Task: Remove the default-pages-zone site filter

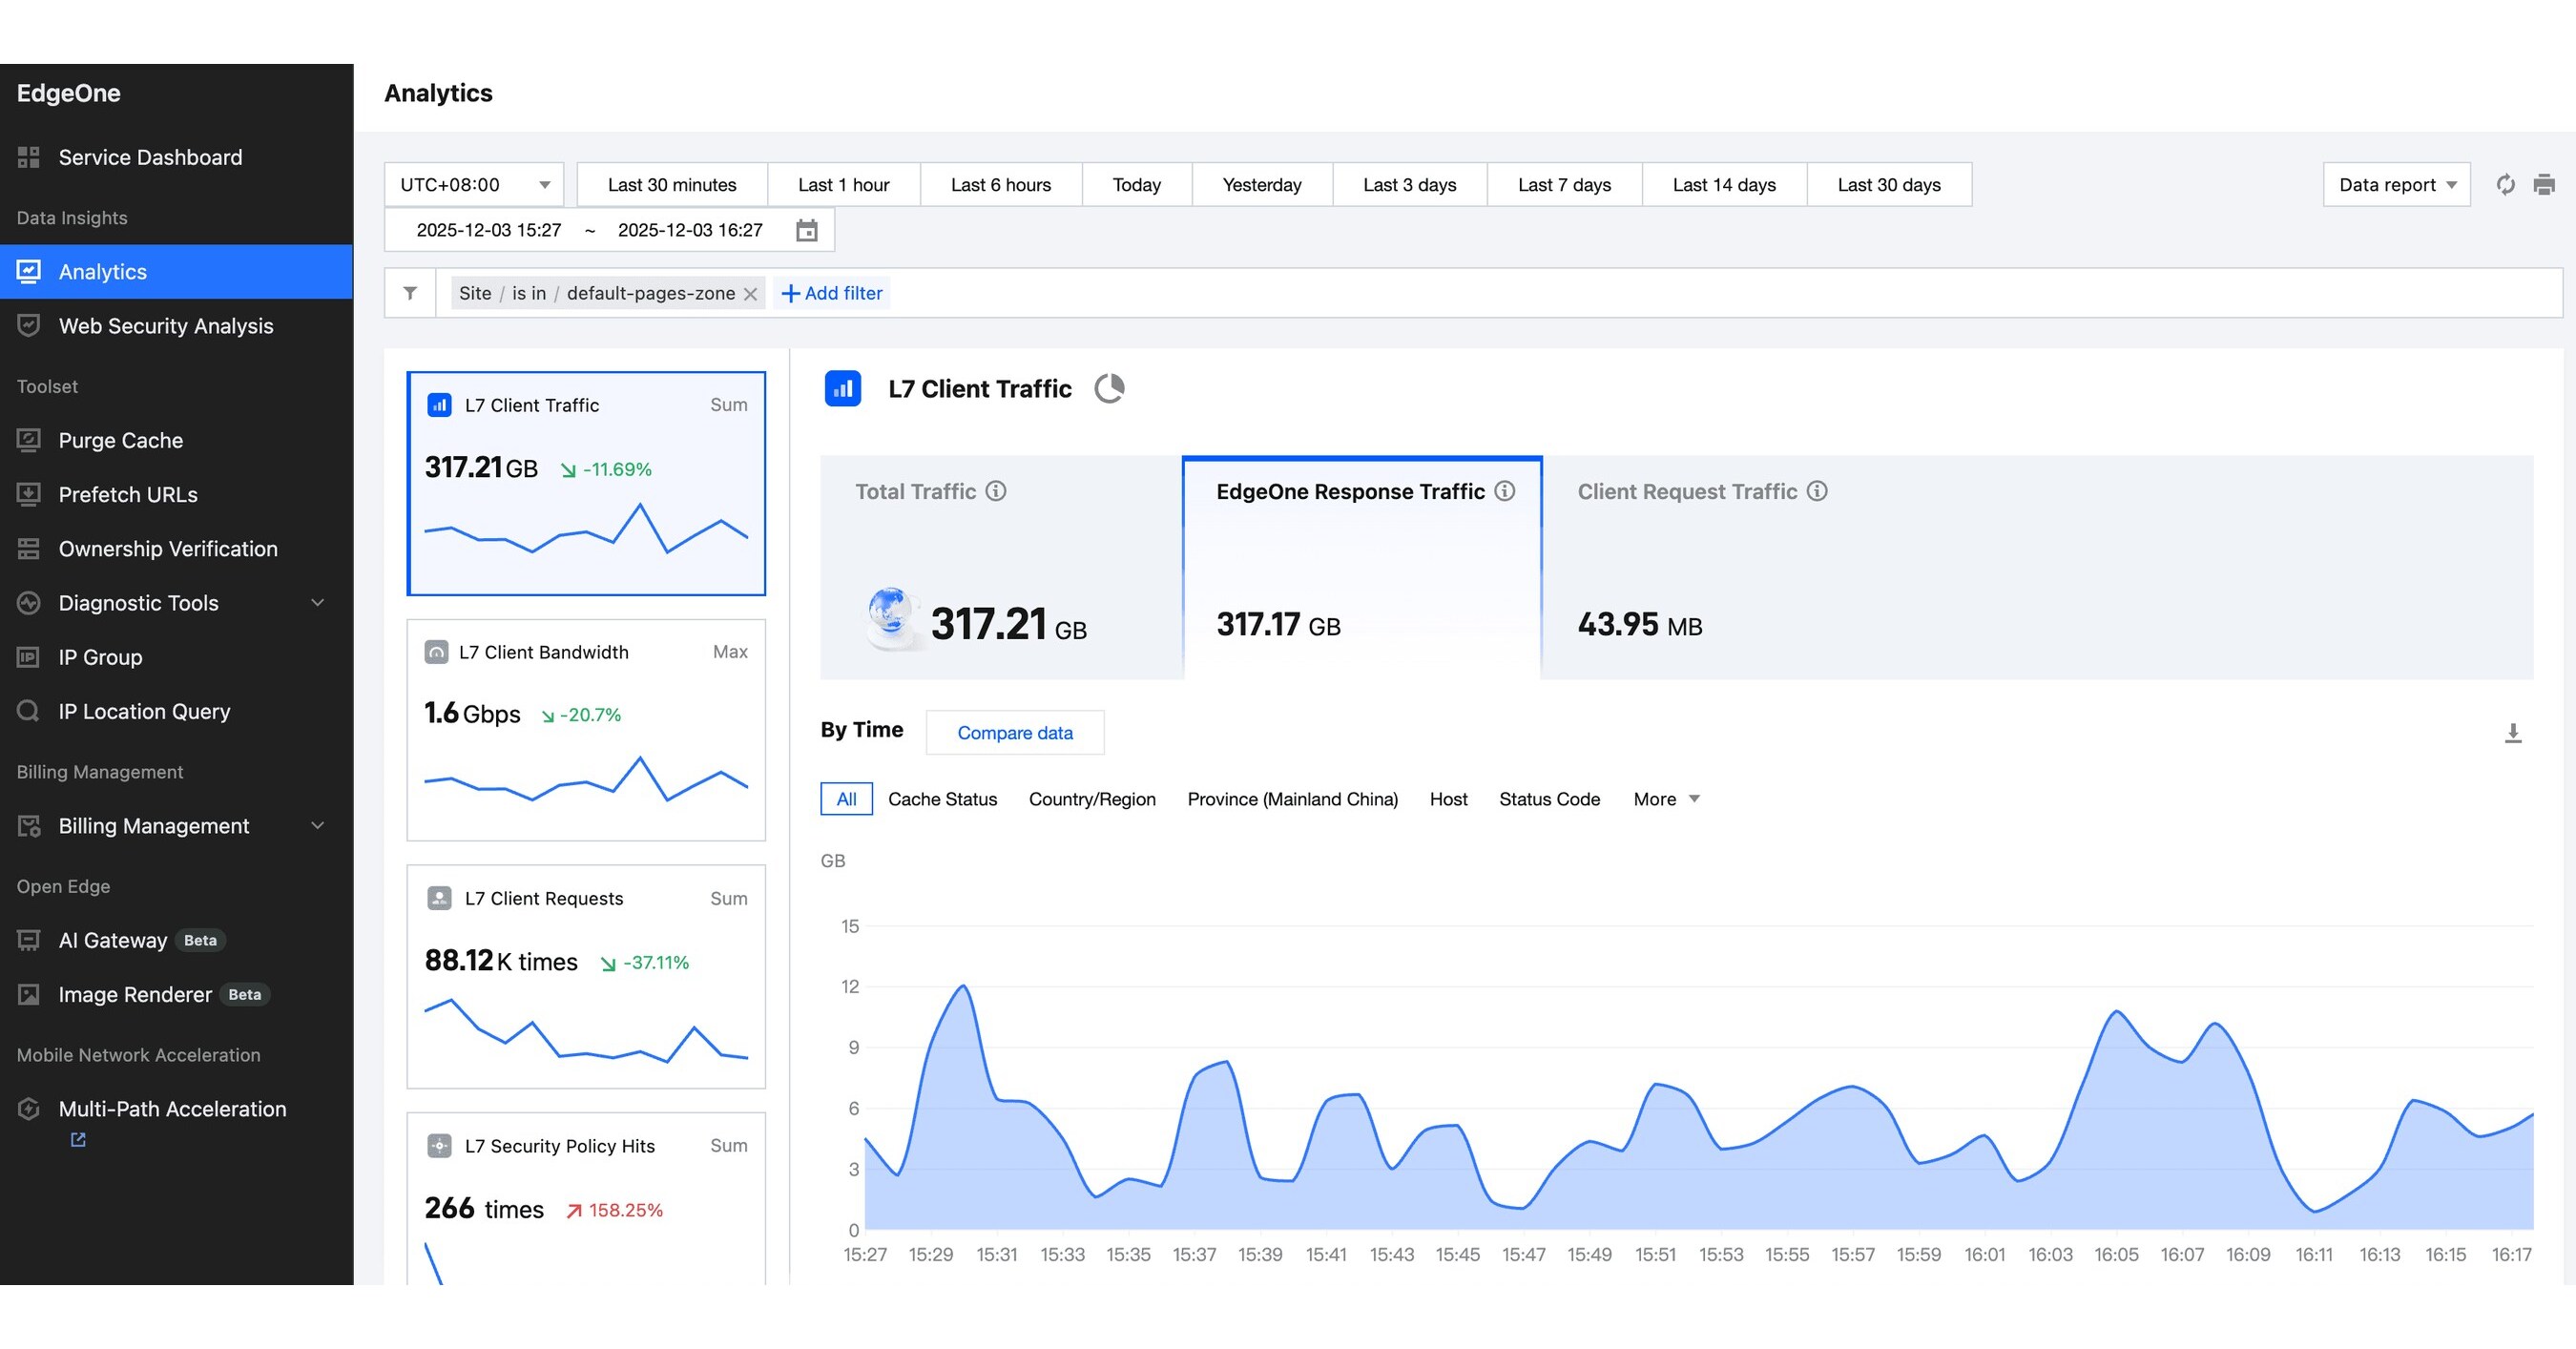Action: pyautogui.click(x=750, y=294)
